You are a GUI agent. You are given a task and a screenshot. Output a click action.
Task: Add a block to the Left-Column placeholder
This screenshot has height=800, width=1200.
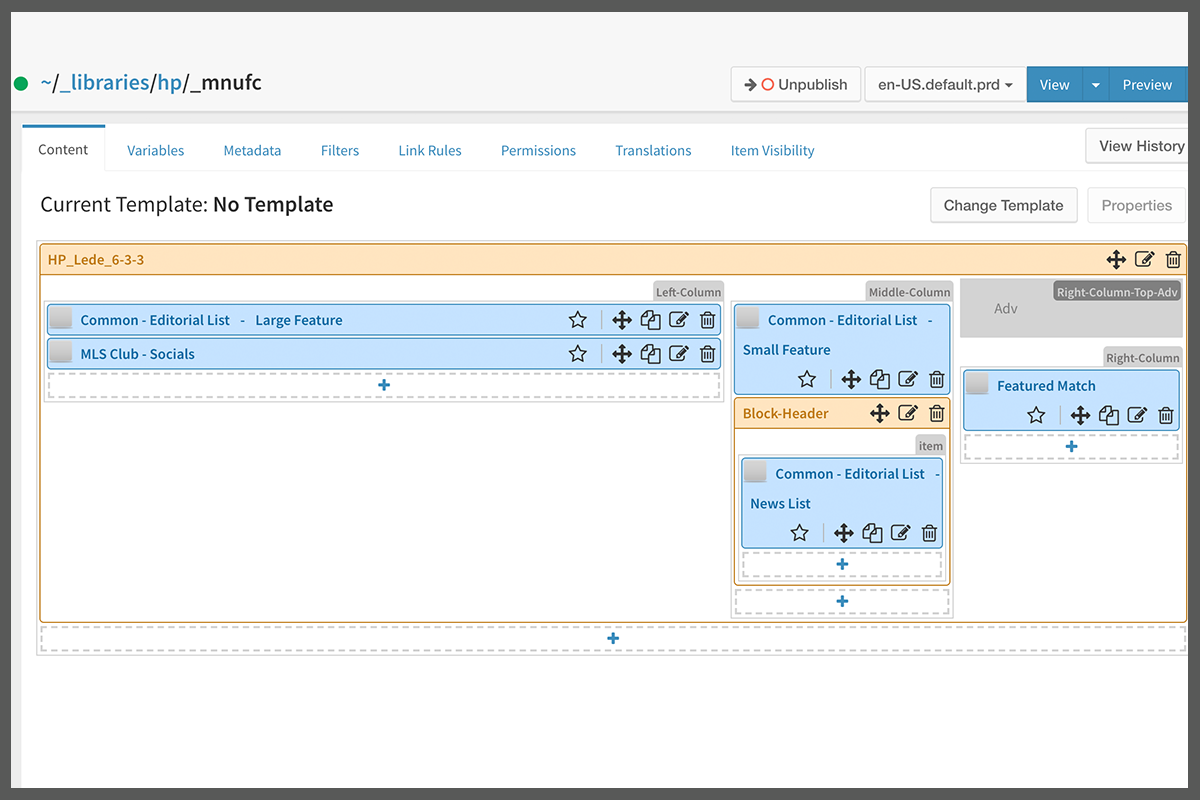pos(383,386)
